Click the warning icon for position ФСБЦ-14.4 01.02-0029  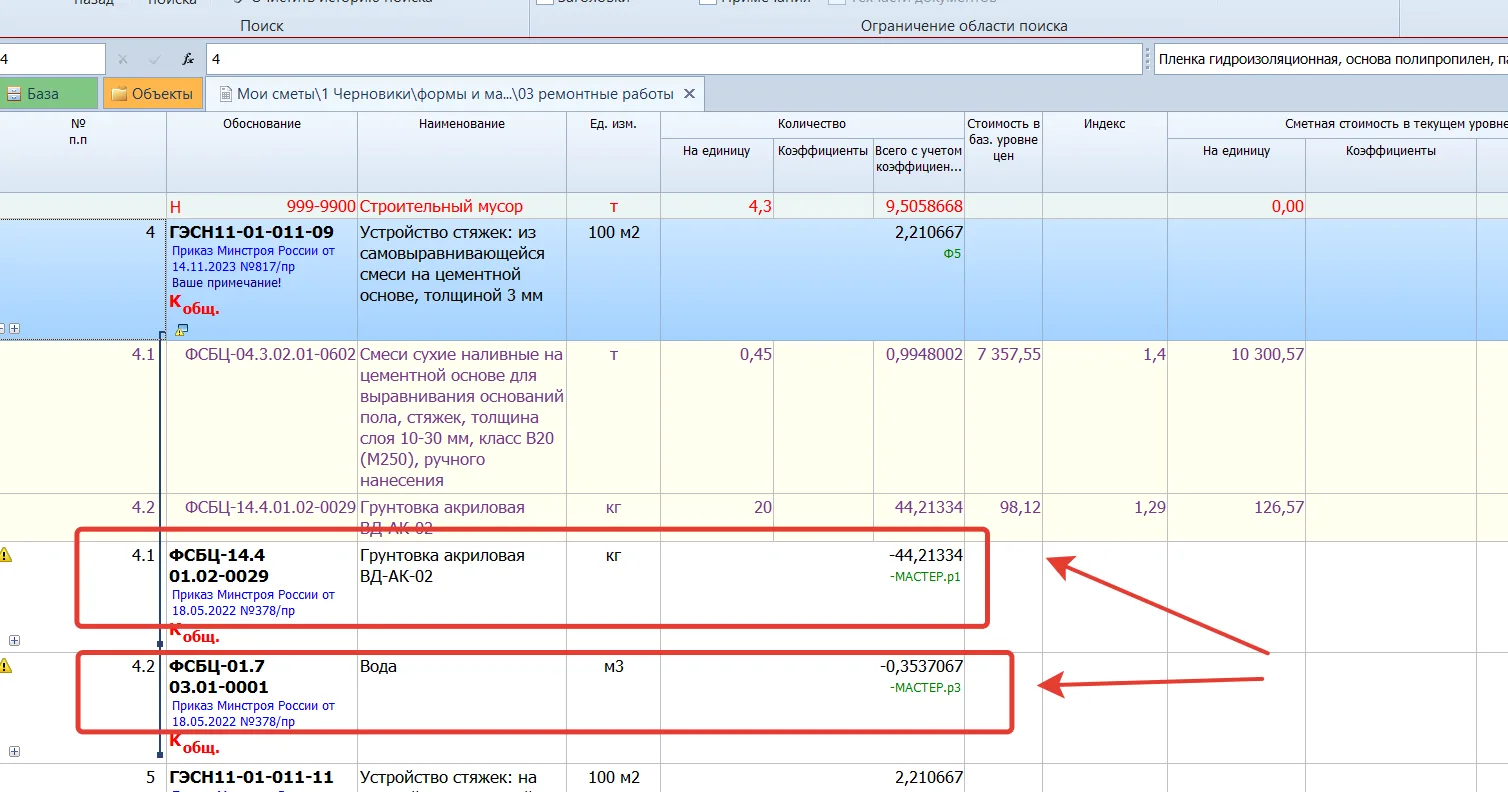click(6, 556)
